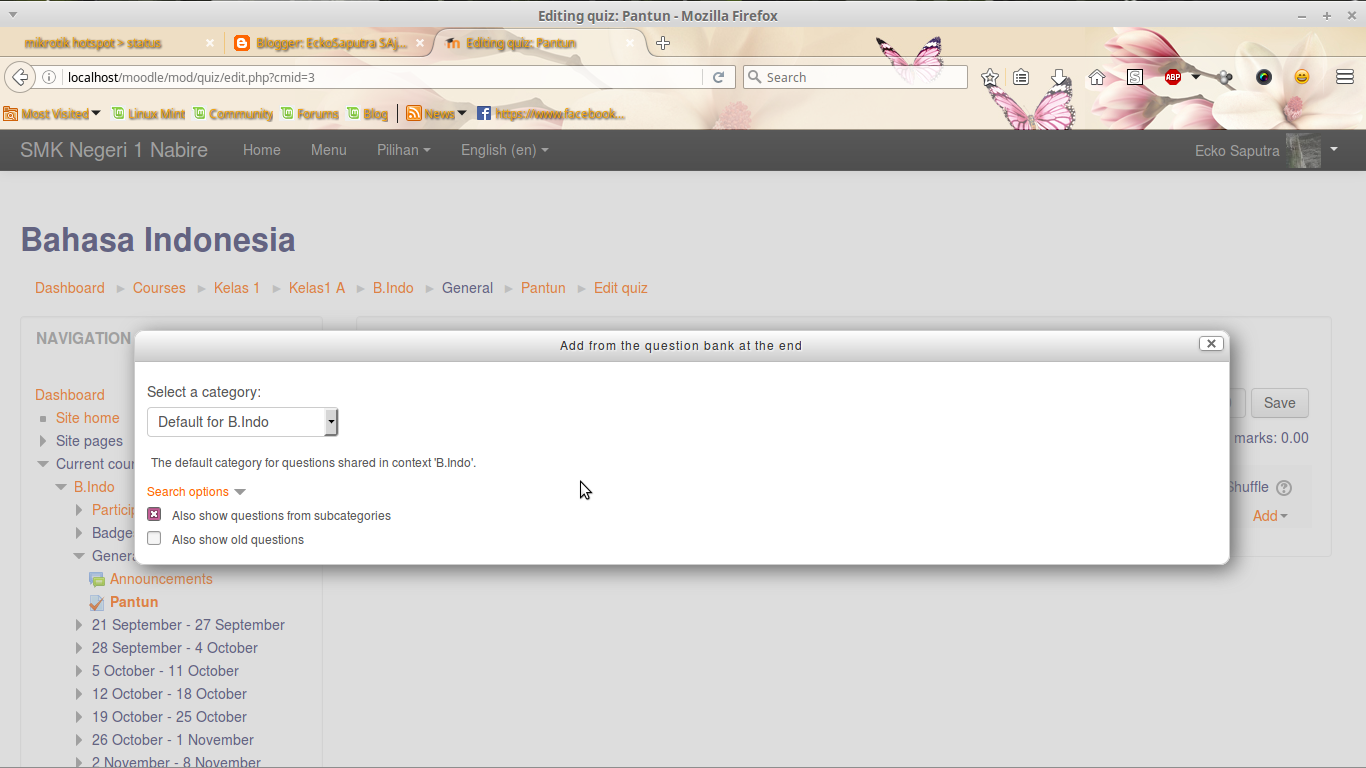Open Announcements in navigation tree
The width and height of the screenshot is (1366, 768).
(x=161, y=579)
